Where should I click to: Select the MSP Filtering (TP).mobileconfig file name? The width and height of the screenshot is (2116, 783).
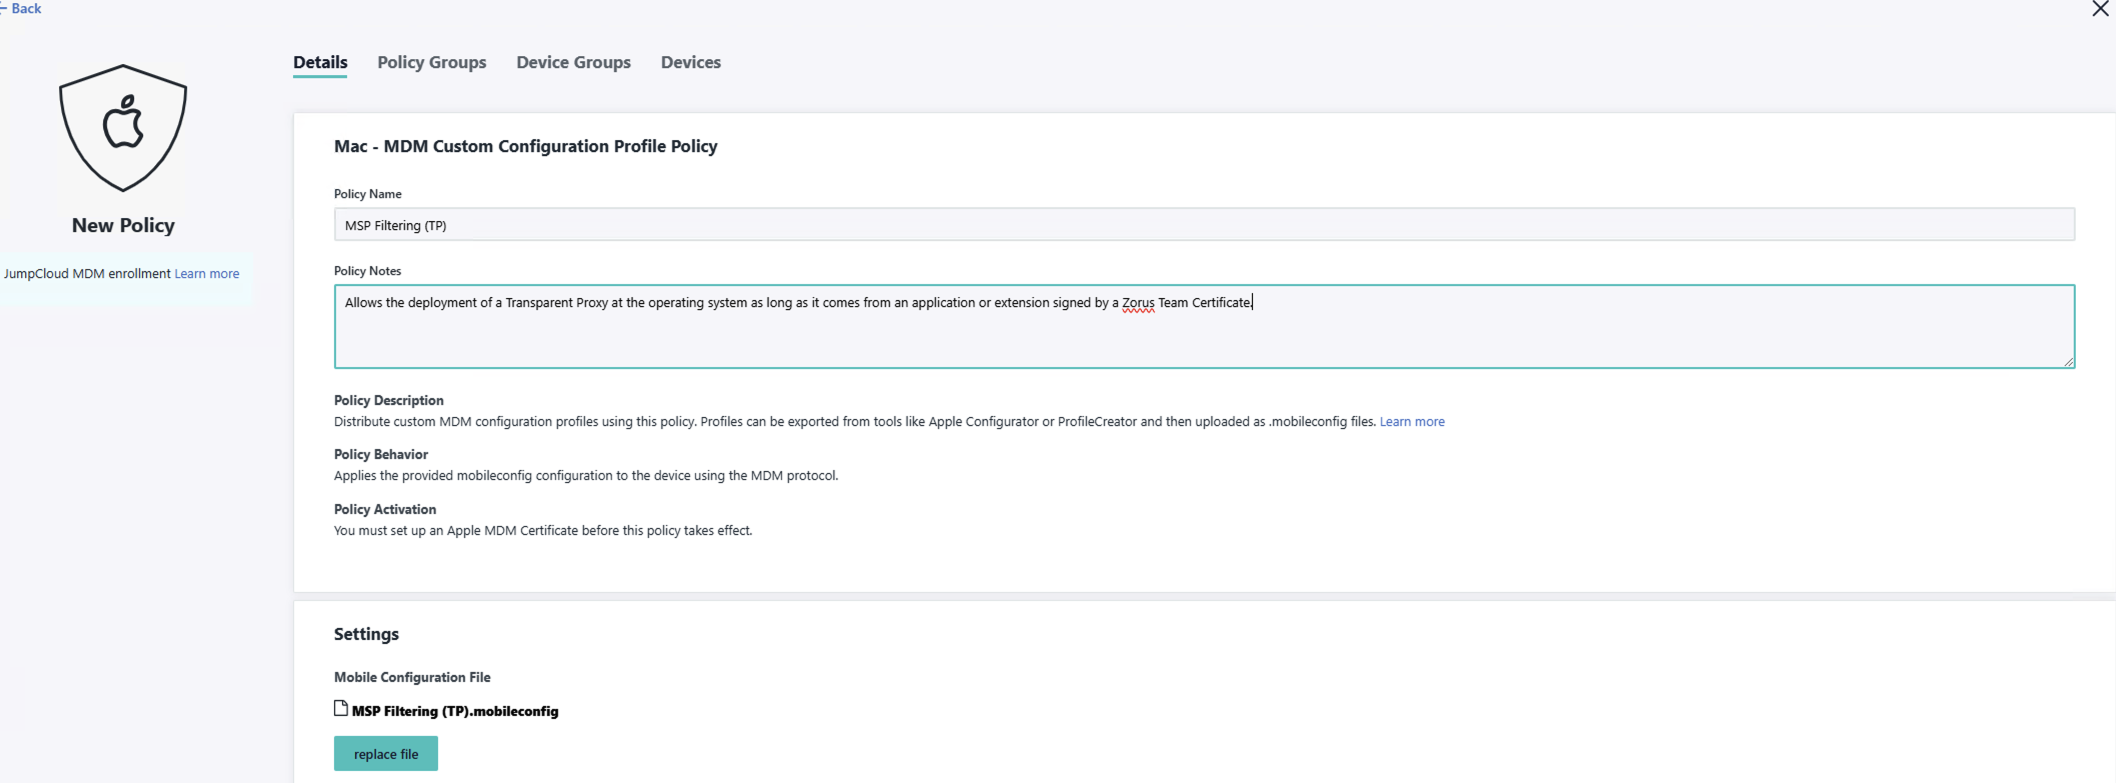[x=455, y=711]
